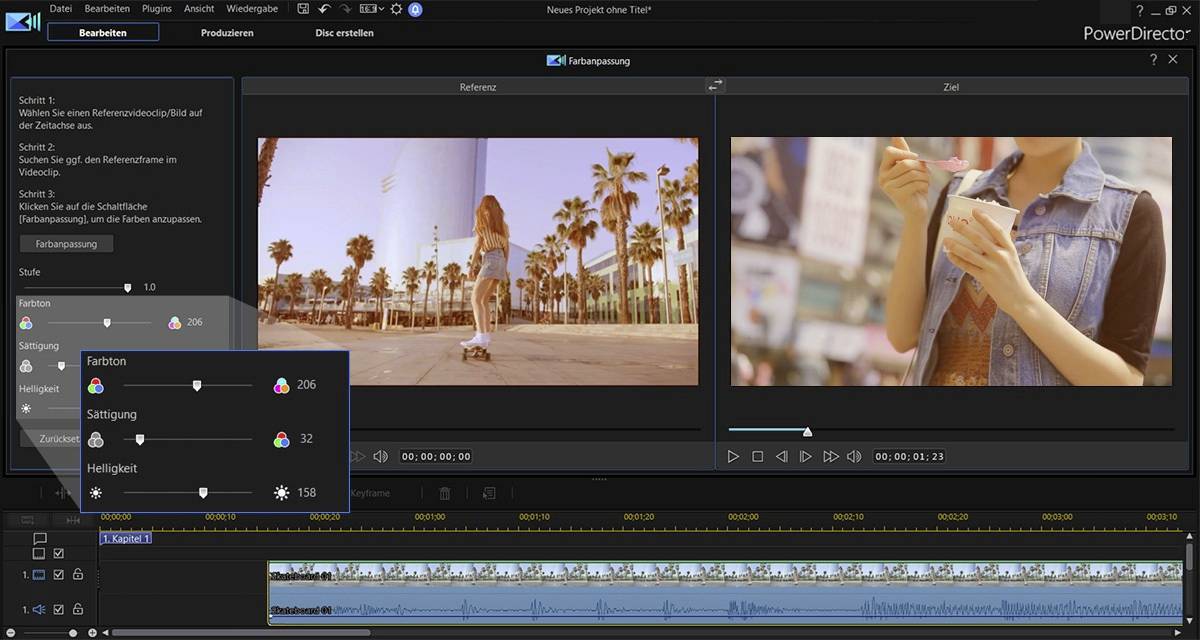Open the Plugins menu

pyautogui.click(x=157, y=9)
